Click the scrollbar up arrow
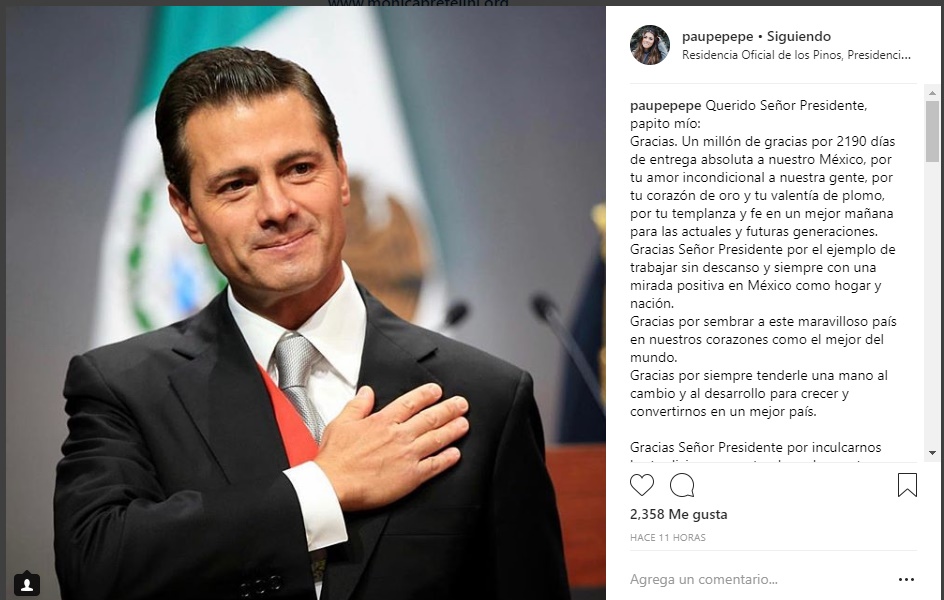The image size is (944, 600). [x=932, y=93]
